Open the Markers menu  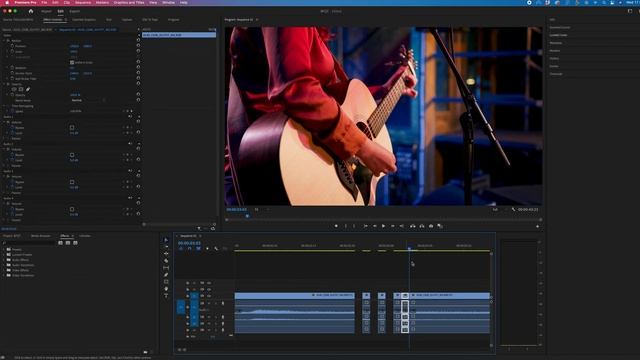pyautogui.click(x=102, y=2)
